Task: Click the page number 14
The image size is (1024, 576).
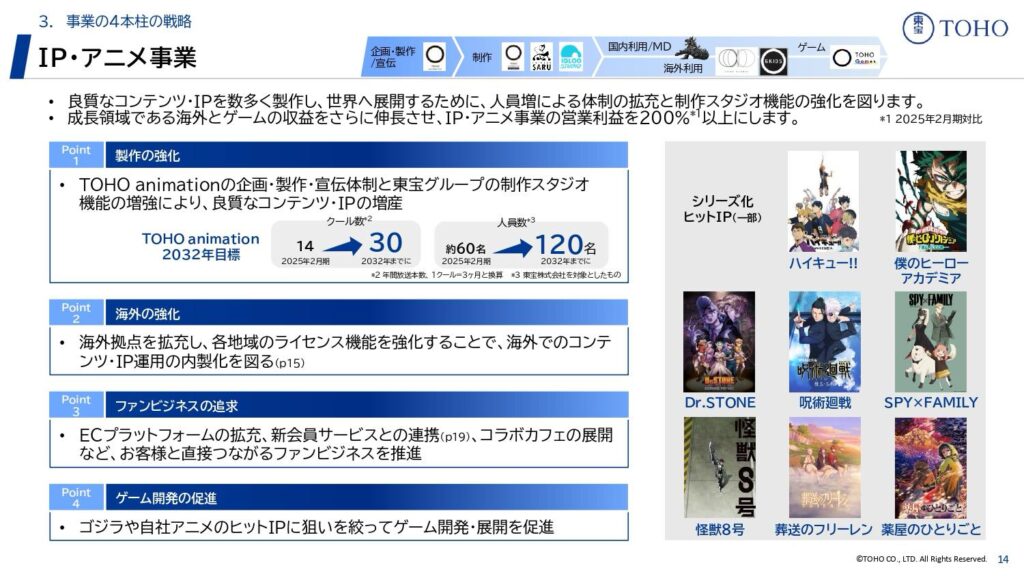Action: tap(1003, 559)
